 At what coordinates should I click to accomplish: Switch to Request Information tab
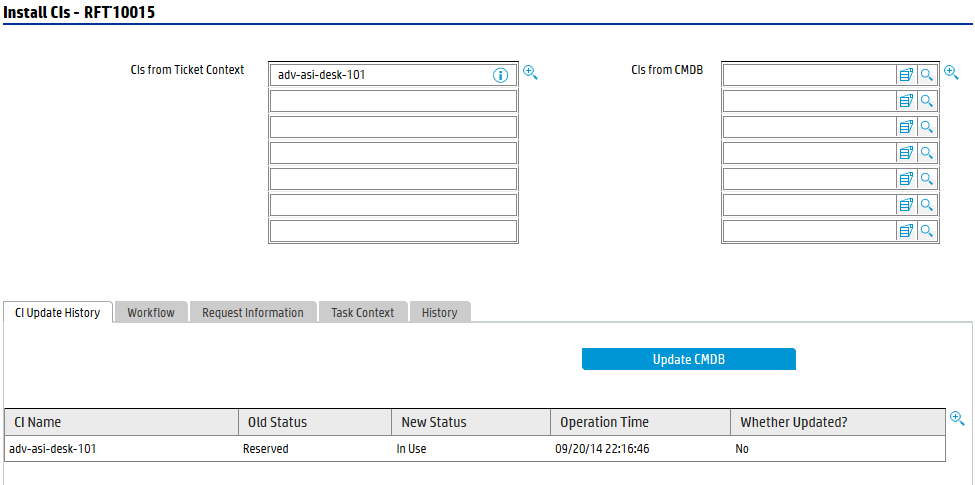tap(253, 313)
